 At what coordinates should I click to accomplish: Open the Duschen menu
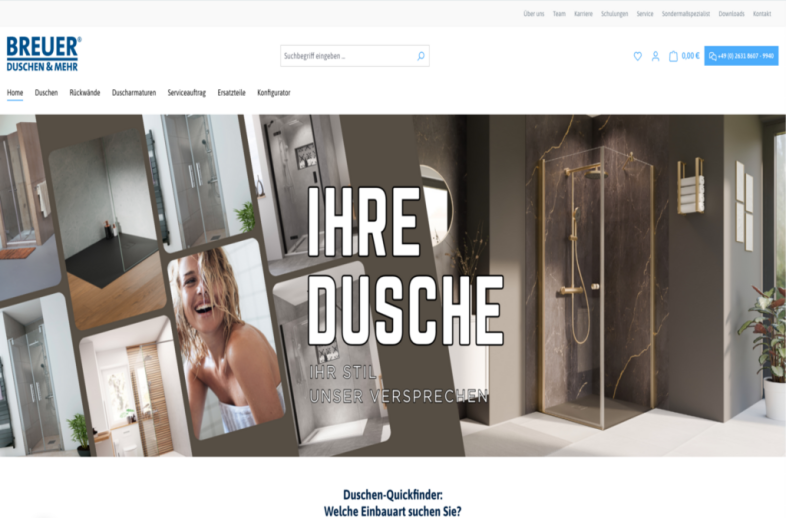(x=46, y=93)
